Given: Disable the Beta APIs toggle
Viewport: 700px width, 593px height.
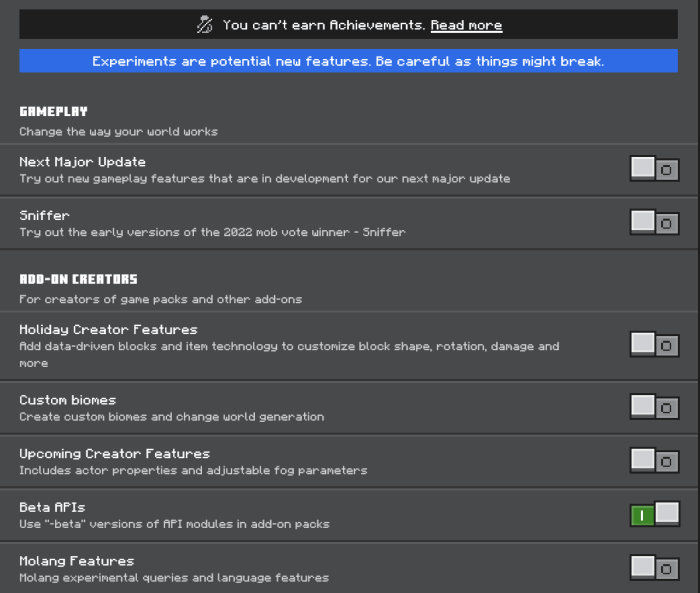Looking at the screenshot, I should [x=654, y=515].
